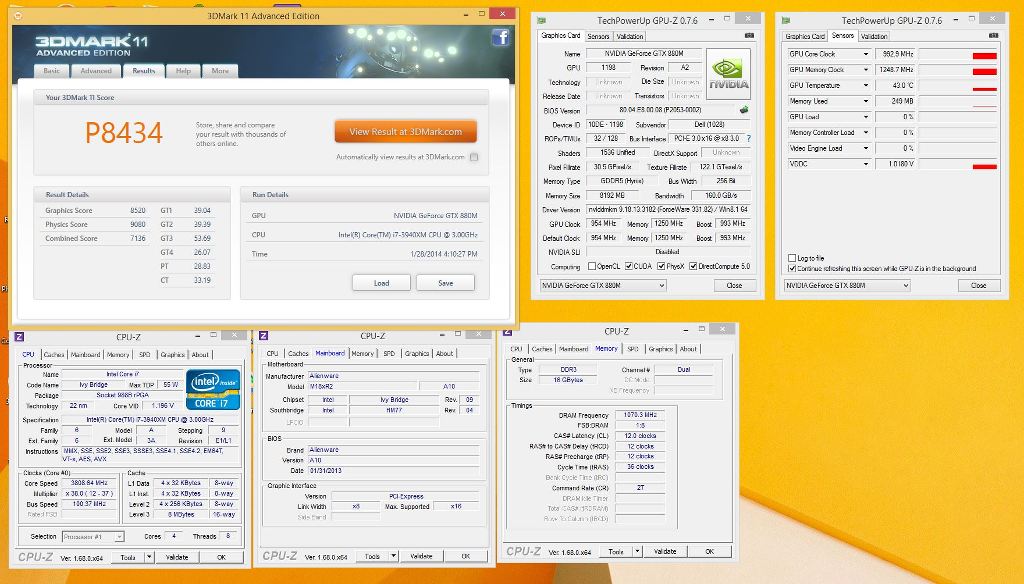The image size is (1024, 584).
Task: Click the Driver Version field in GPU-Z
Action: [668, 210]
